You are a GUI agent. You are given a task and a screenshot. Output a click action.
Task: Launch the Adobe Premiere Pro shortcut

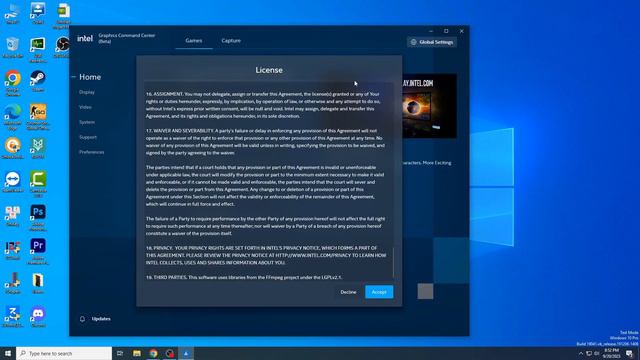pyautogui.click(x=38, y=250)
